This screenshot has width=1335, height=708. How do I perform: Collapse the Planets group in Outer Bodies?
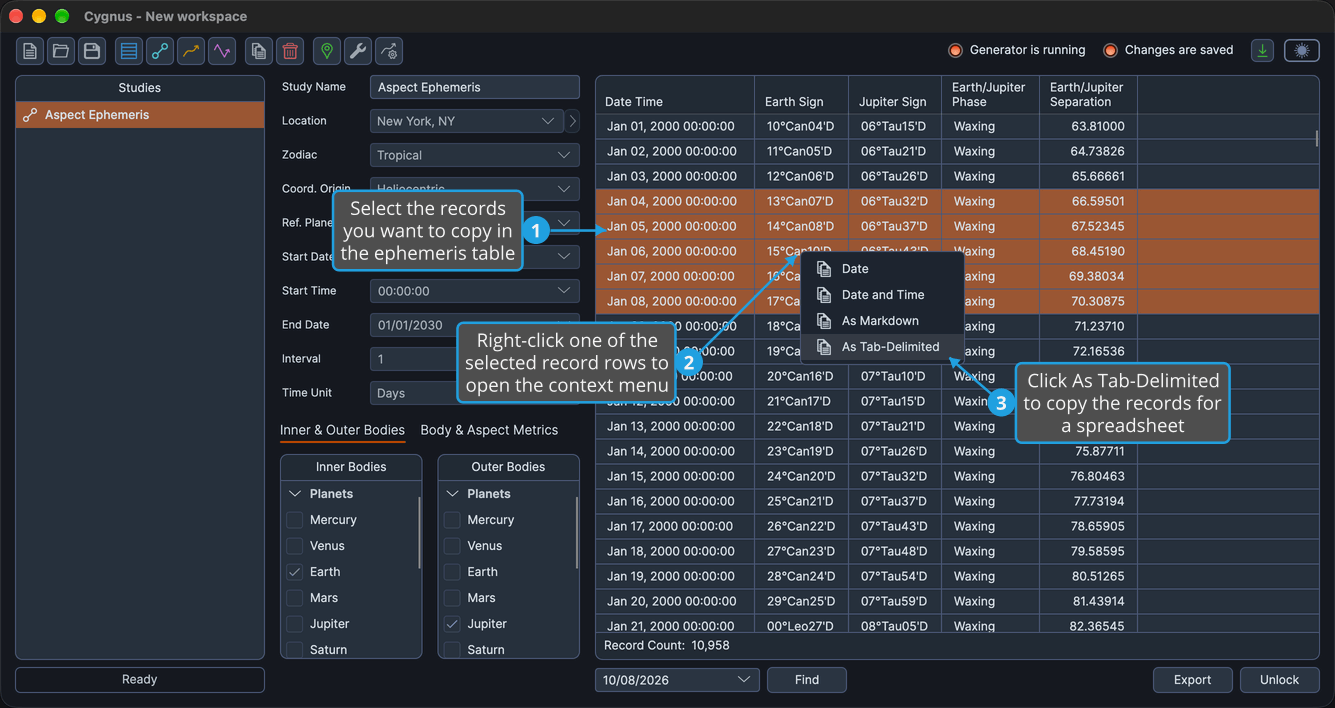coord(452,494)
